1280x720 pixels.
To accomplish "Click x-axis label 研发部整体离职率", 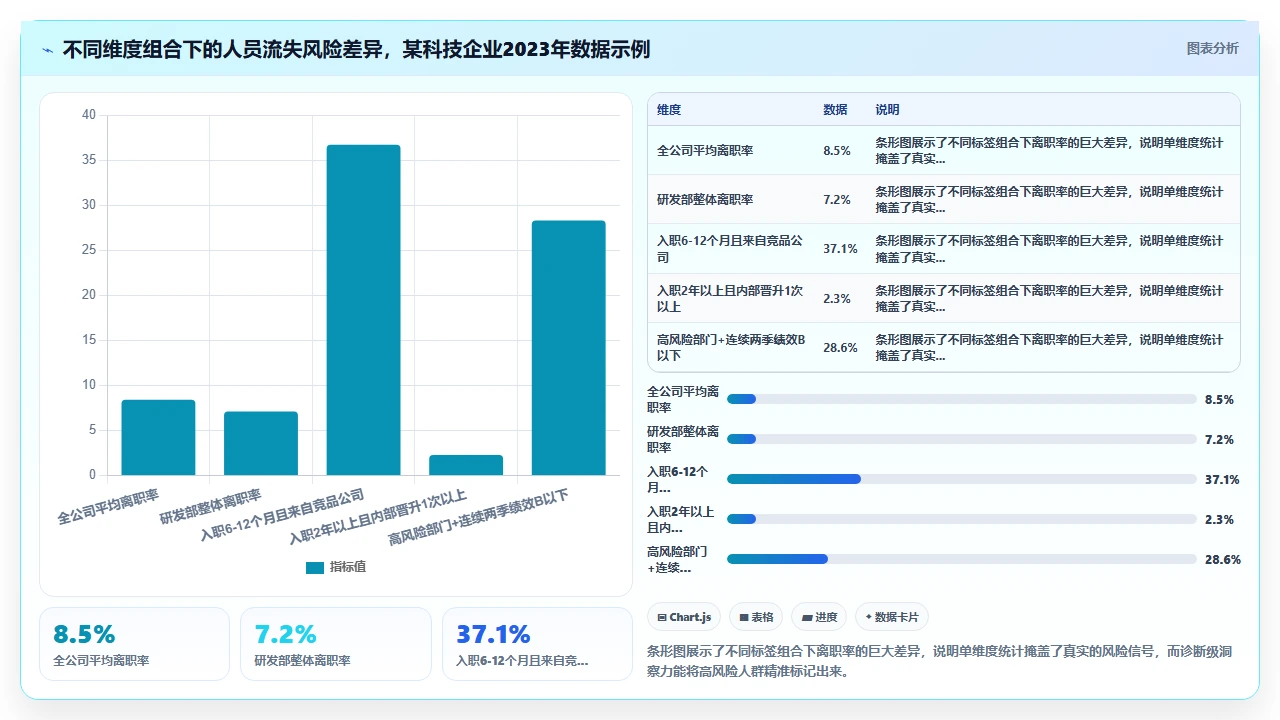I will pos(210,507).
